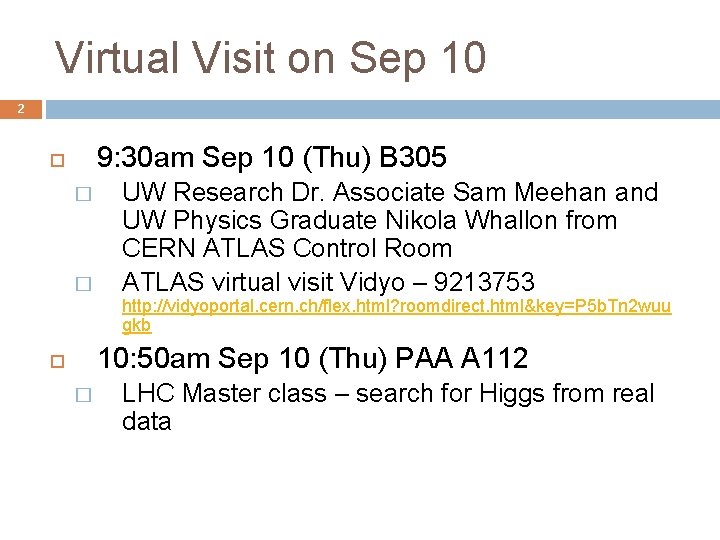Click the vidyoportal.cern.ch hyperlink

coord(395,307)
